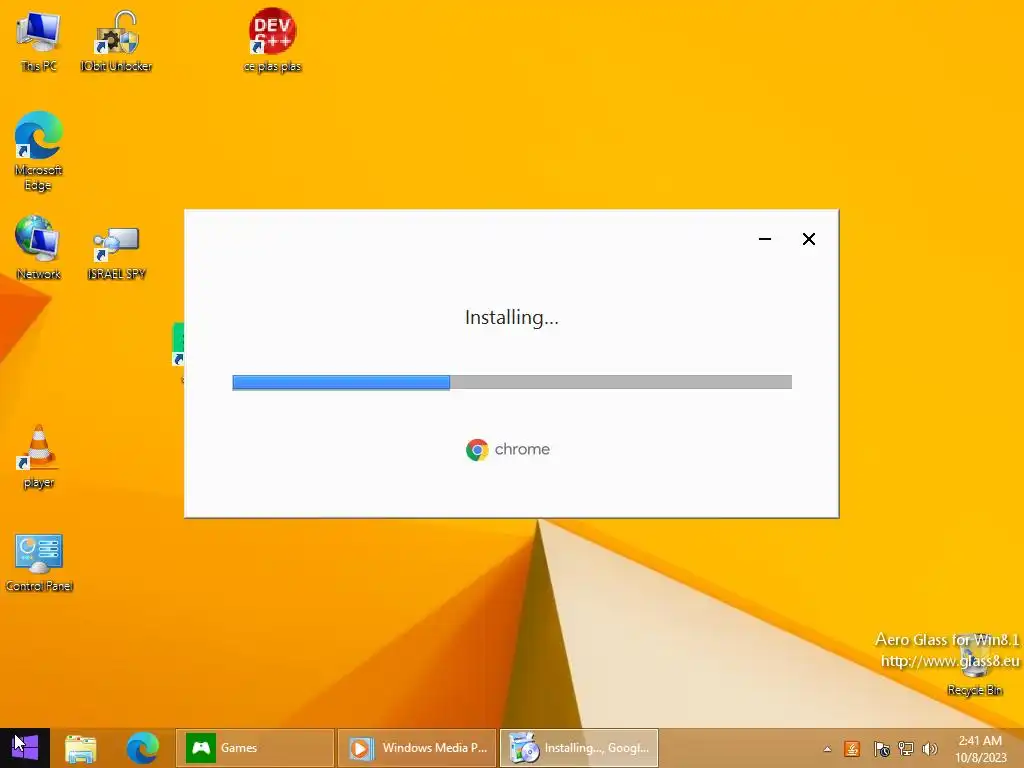The image size is (1024, 768).
Task: Click the Chrome installation progress bar
Action: 512,382
